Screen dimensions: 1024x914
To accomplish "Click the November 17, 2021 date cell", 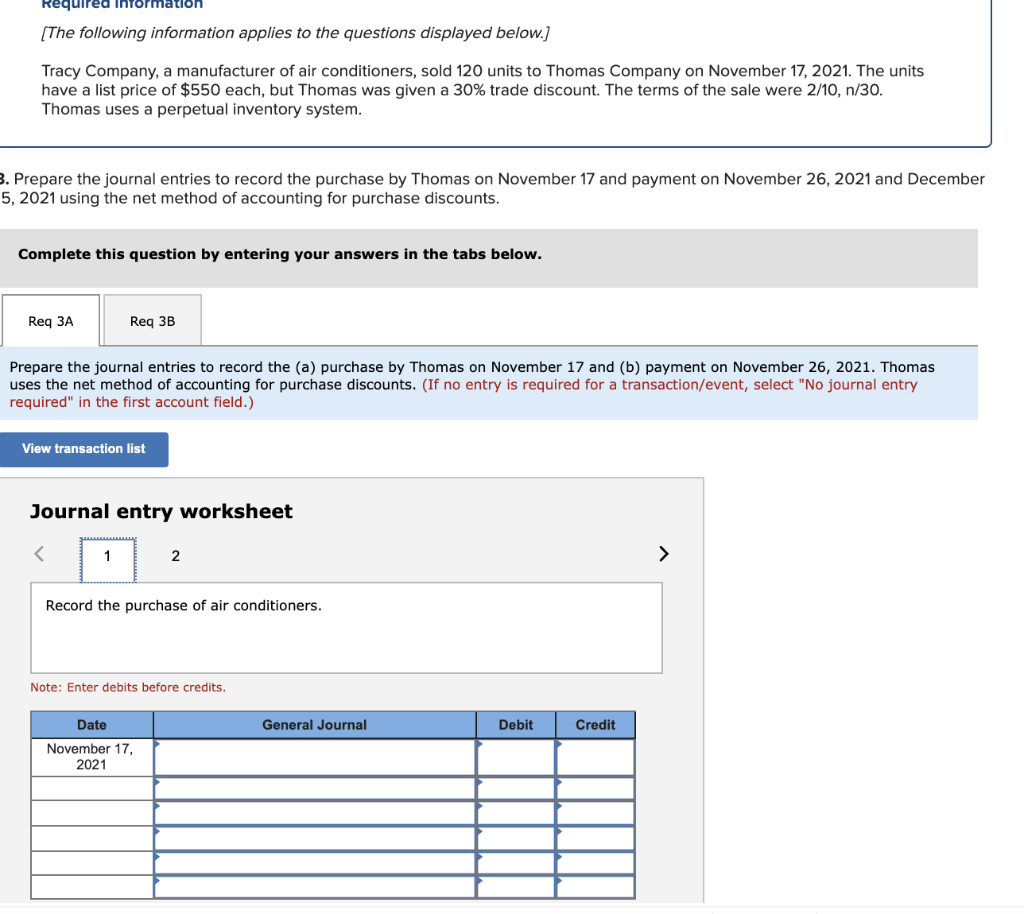I will [x=91, y=757].
